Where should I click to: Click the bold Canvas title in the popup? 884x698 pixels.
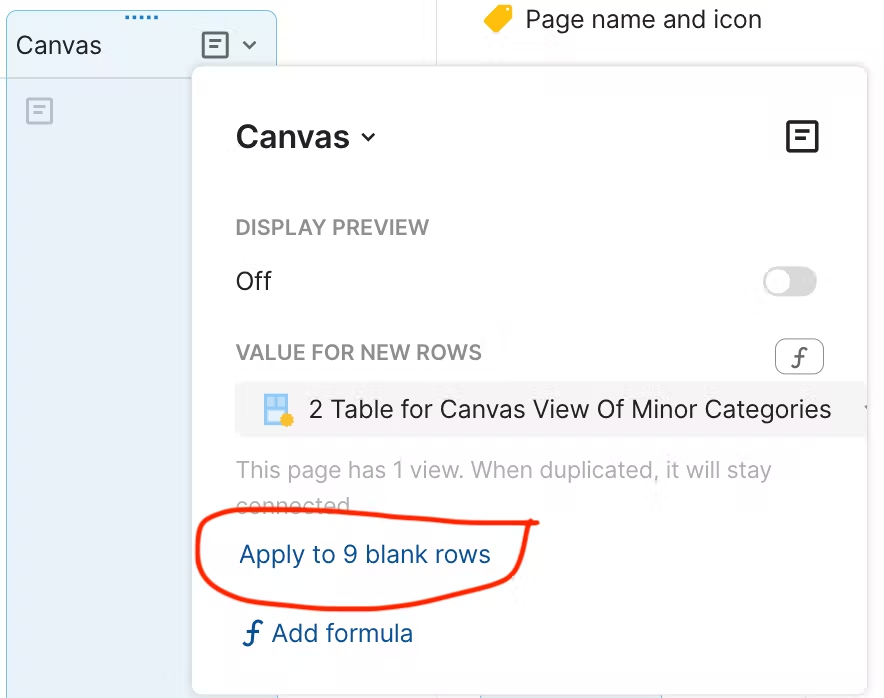292,137
